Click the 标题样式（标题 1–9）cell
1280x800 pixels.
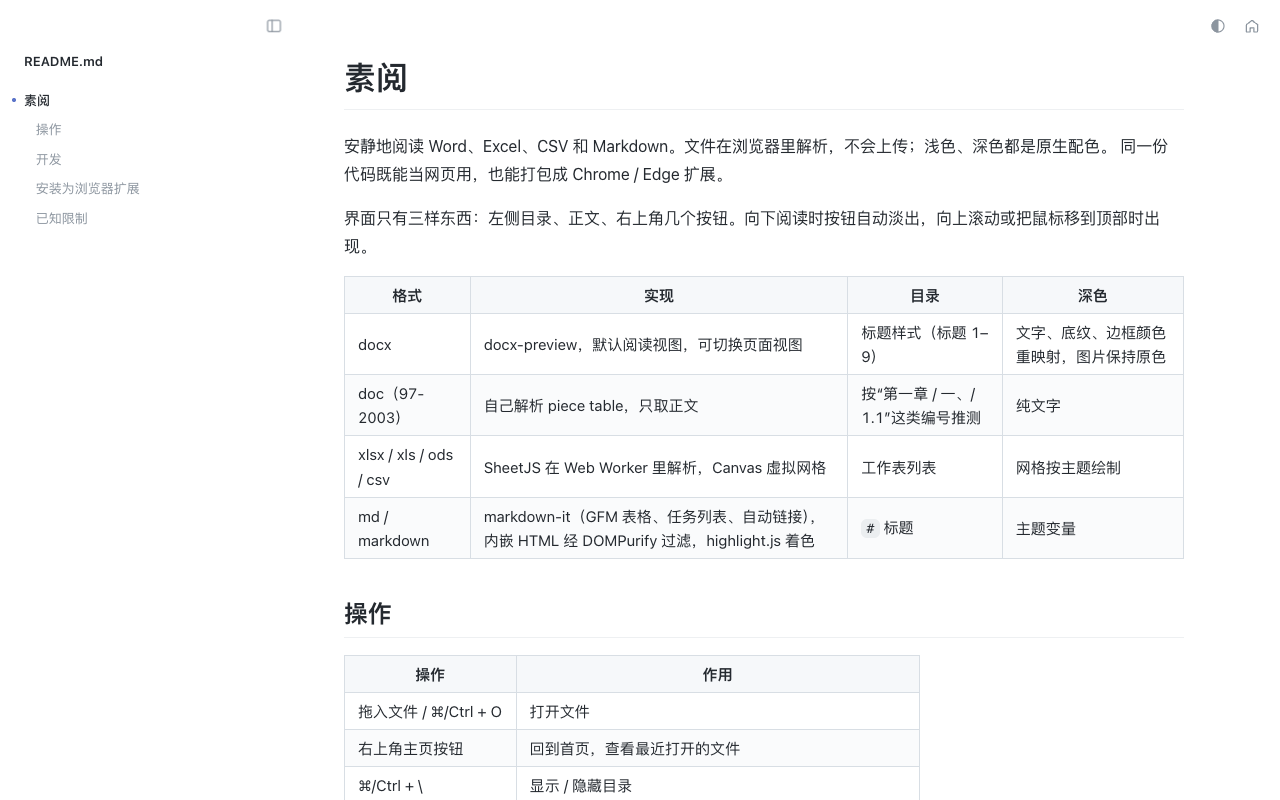click(925, 344)
